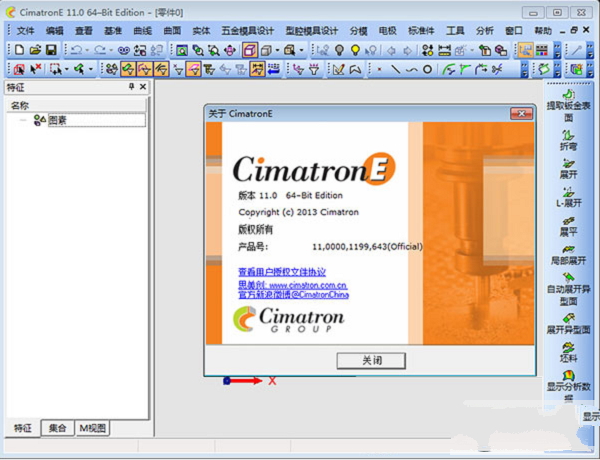600x460 pixels.
Task: Toggle the highlighted wireframe cube display icon
Action: [249, 50]
